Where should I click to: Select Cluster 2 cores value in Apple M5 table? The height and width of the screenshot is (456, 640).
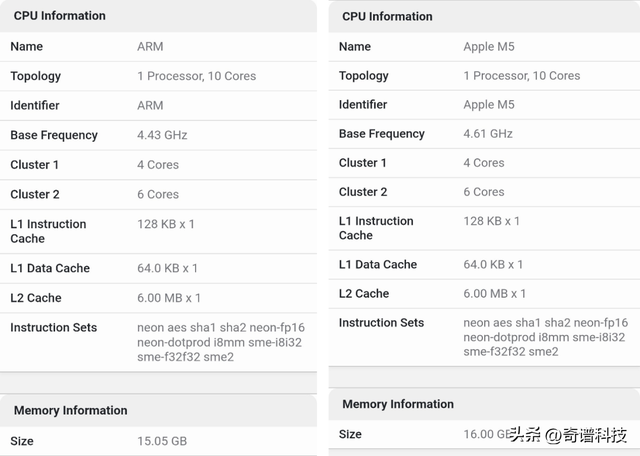[x=484, y=192]
